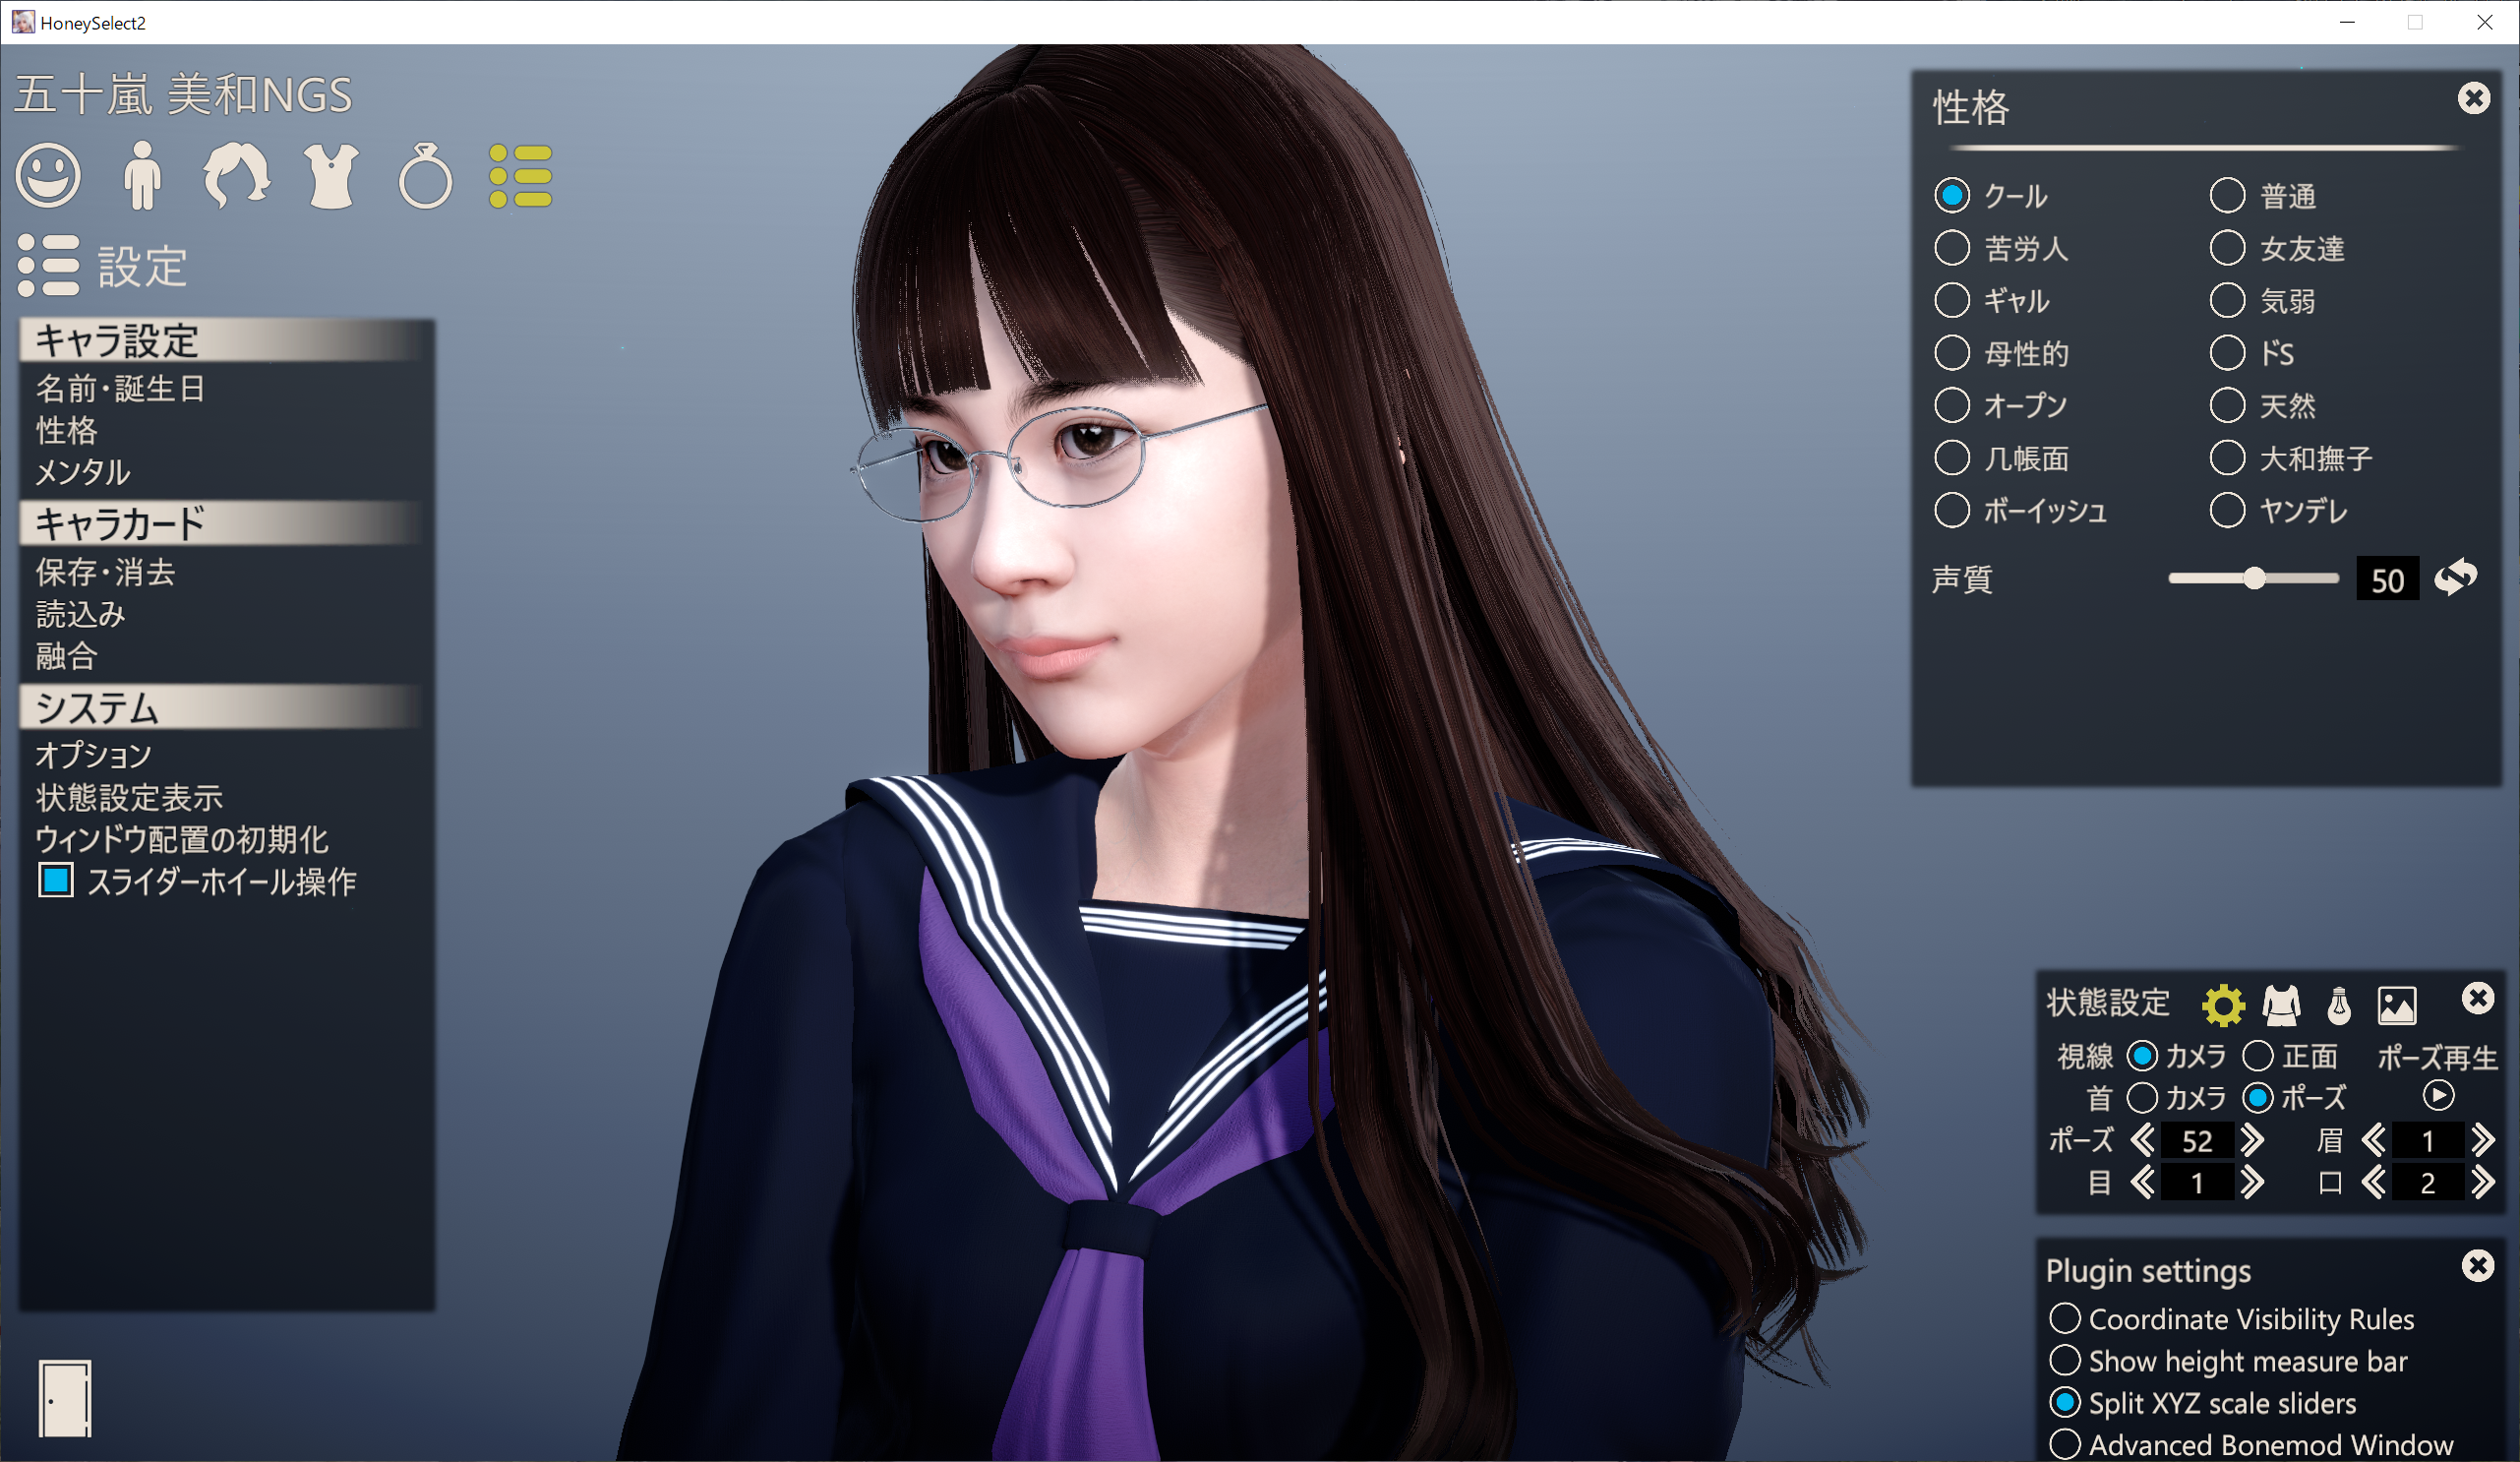
Task: Click 状態設定表示 in system menu
Action: point(129,797)
